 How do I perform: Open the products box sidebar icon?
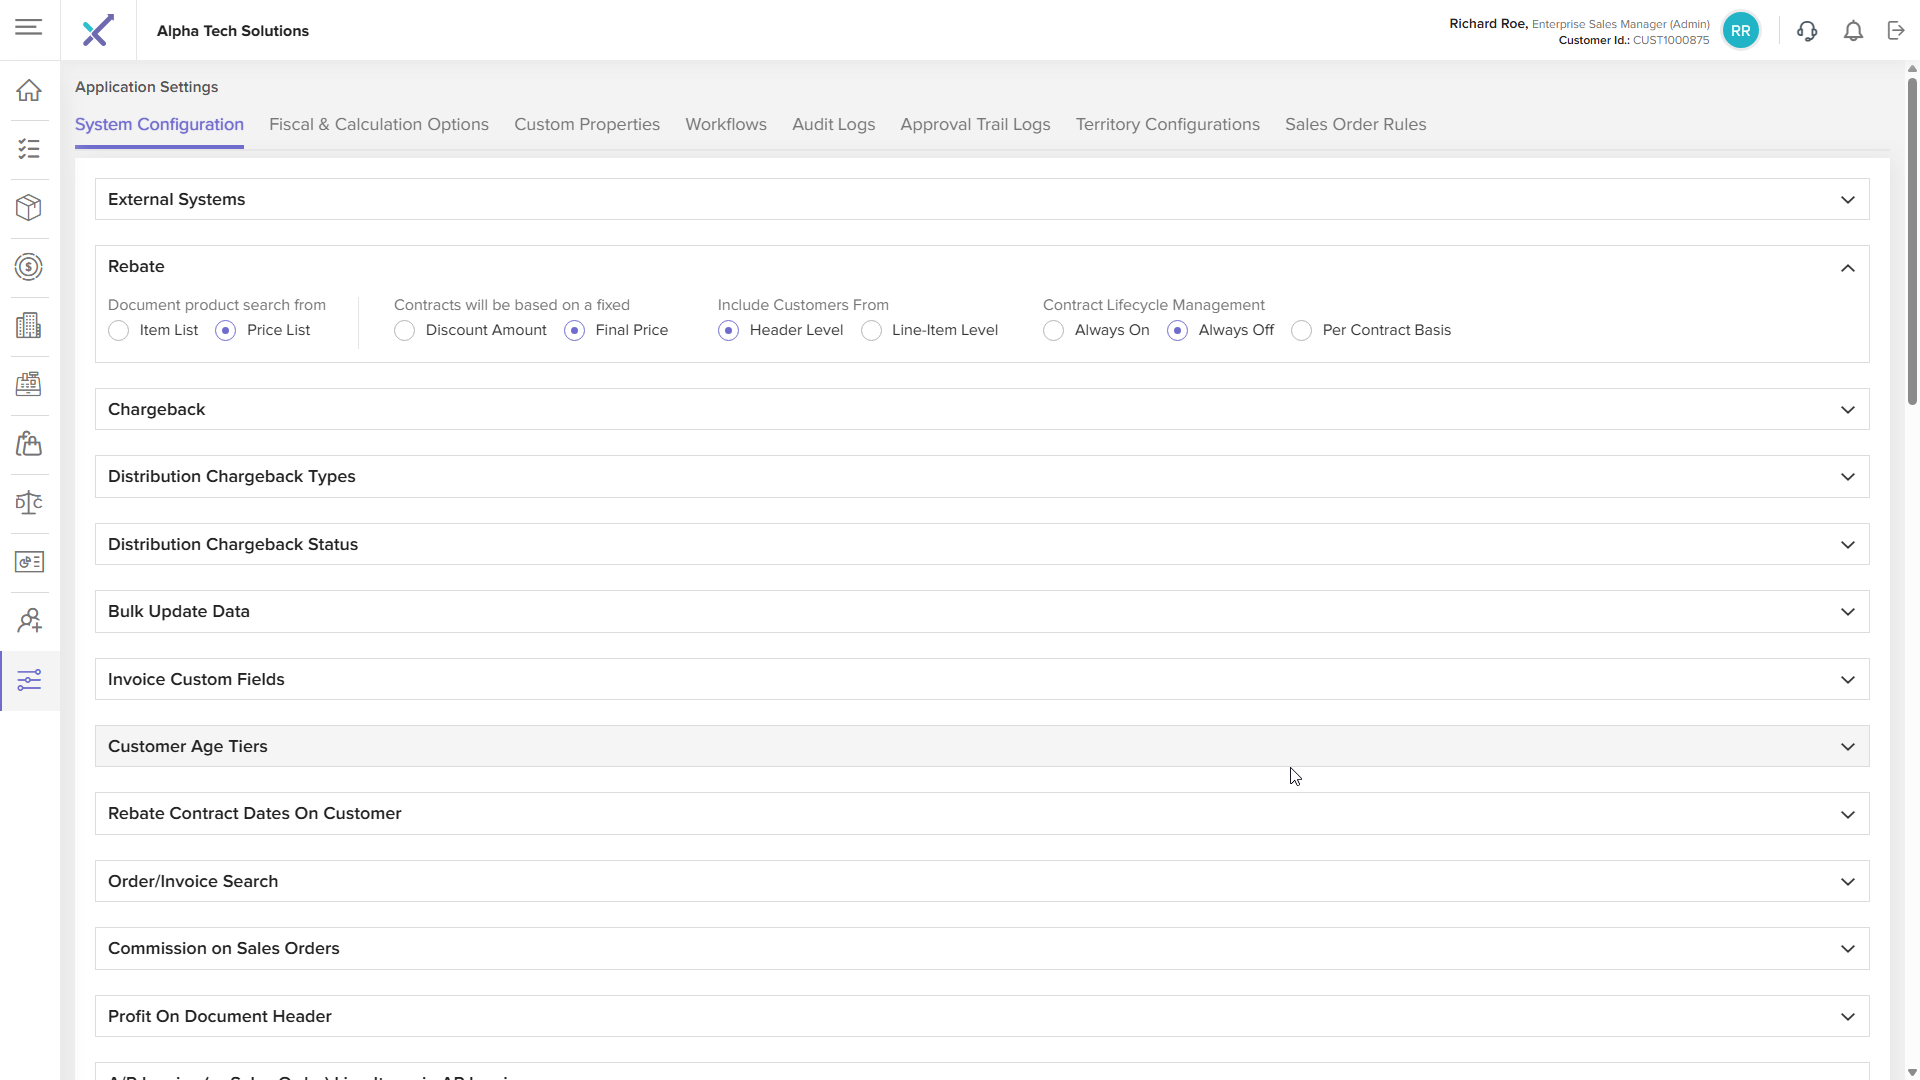(29, 208)
